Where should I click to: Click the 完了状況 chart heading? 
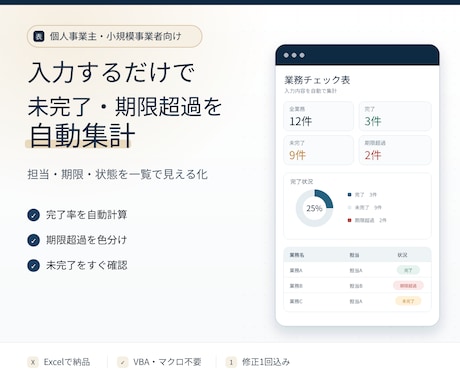pyautogui.click(x=302, y=182)
